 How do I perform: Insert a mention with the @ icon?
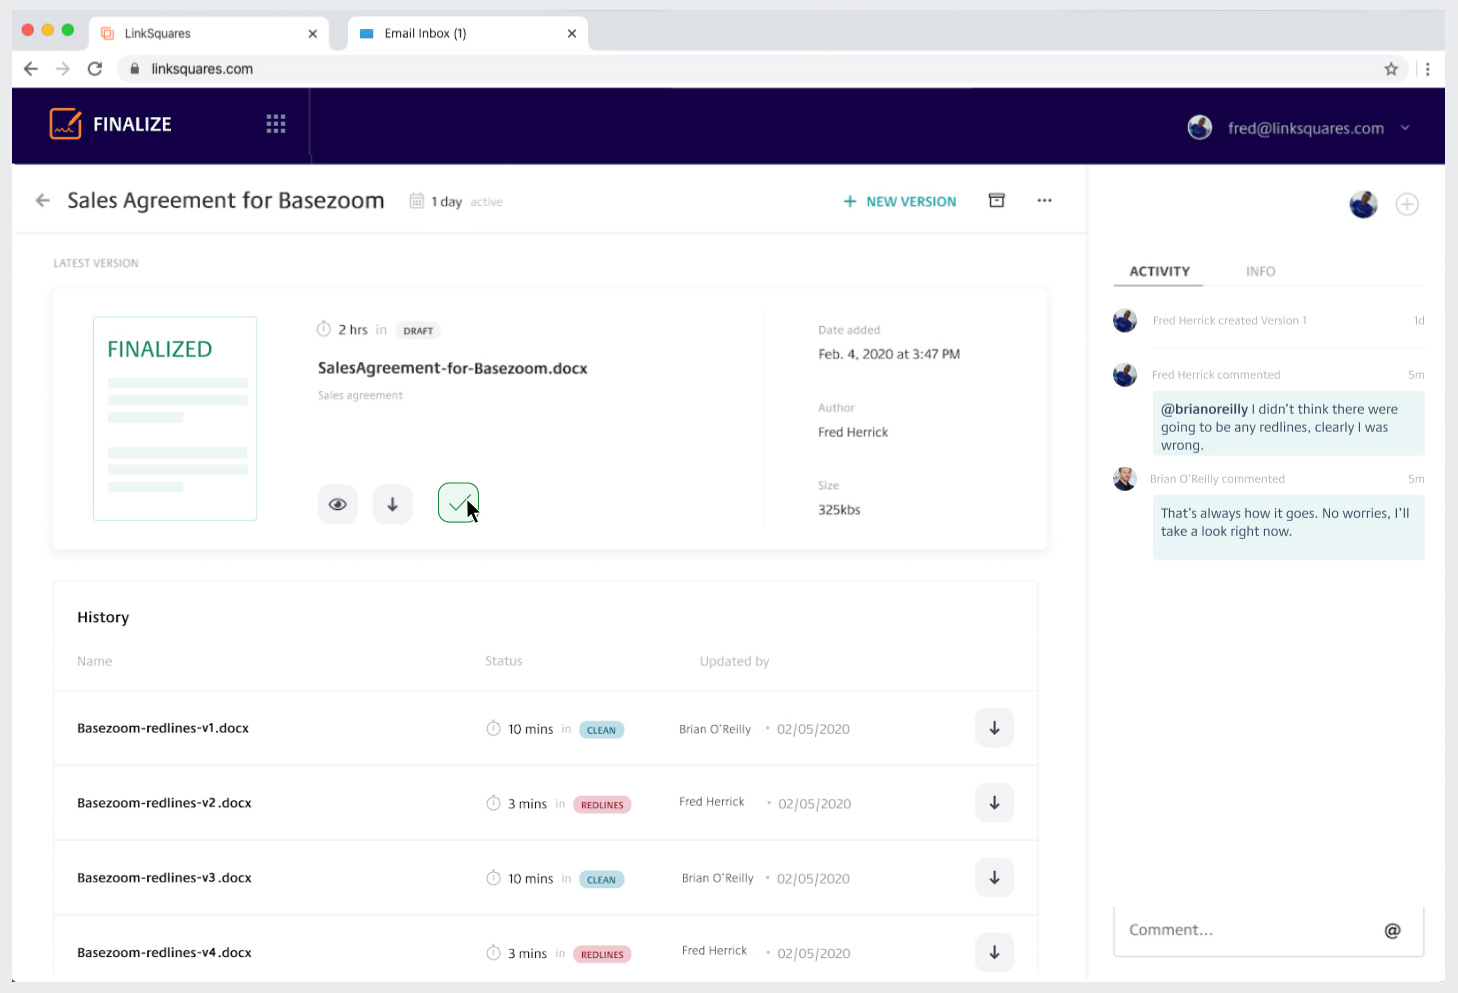point(1392,931)
